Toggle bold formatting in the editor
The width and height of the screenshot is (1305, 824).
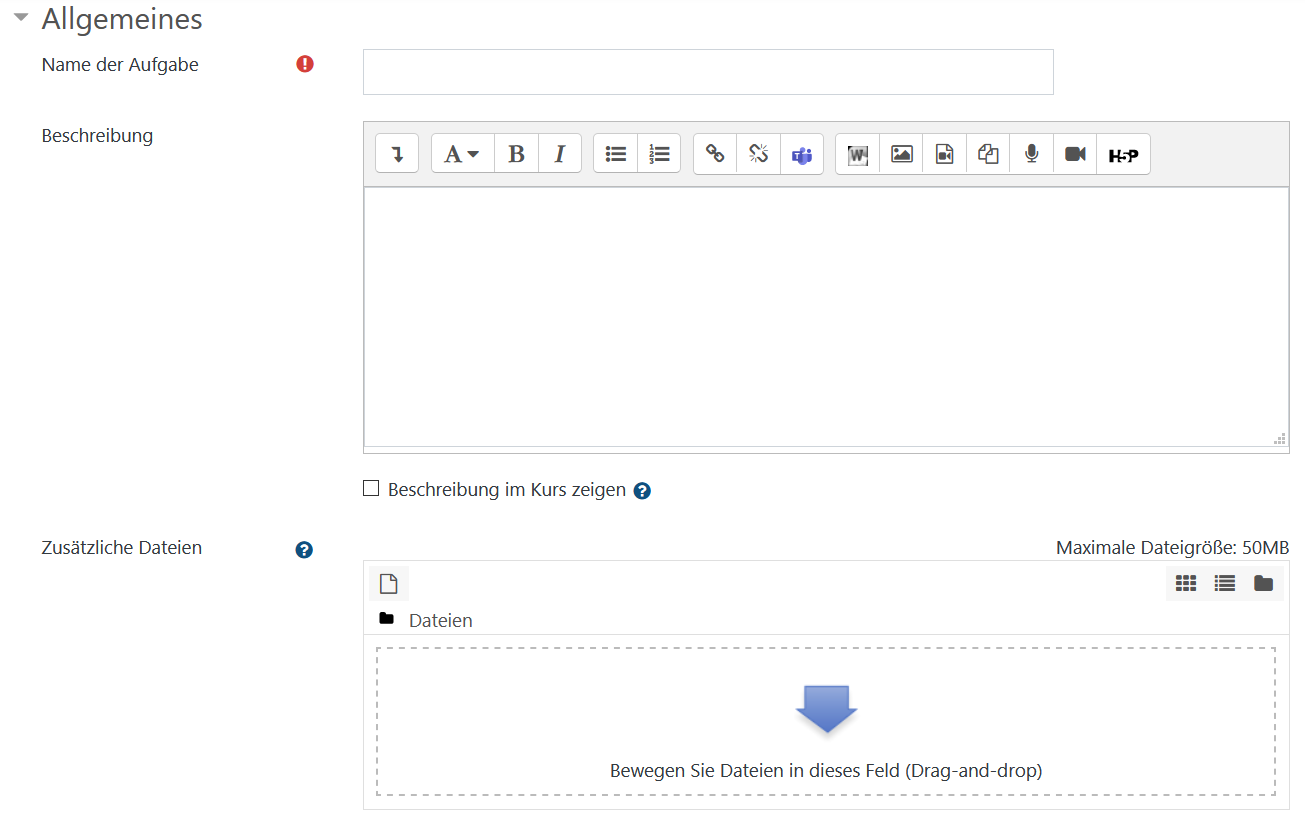(516, 154)
